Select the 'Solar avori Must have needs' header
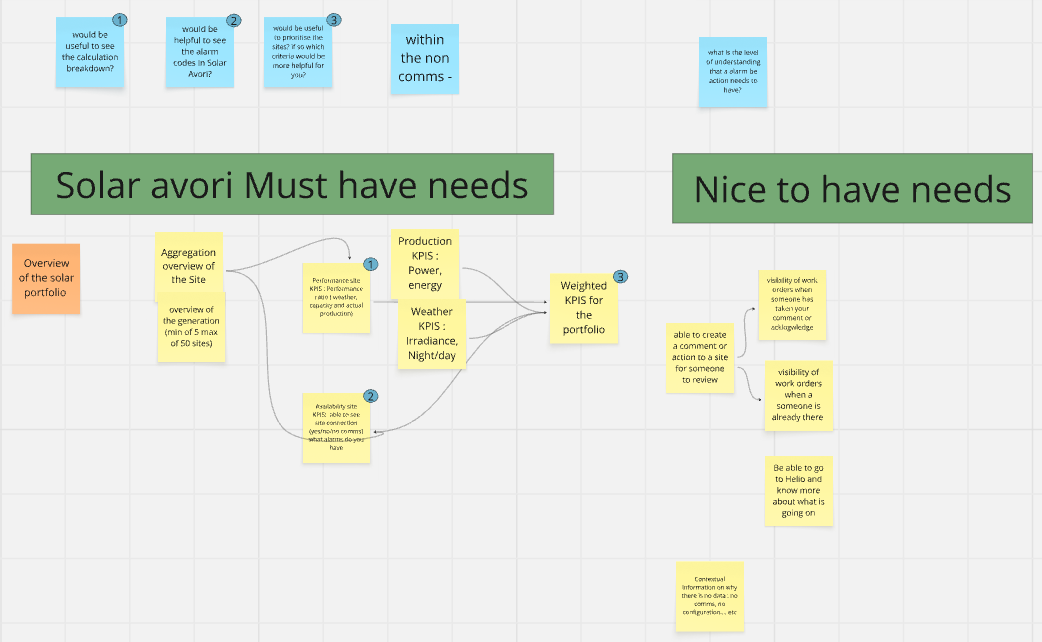Image resolution: width=1042 pixels, height=642 pixels. 291,184
